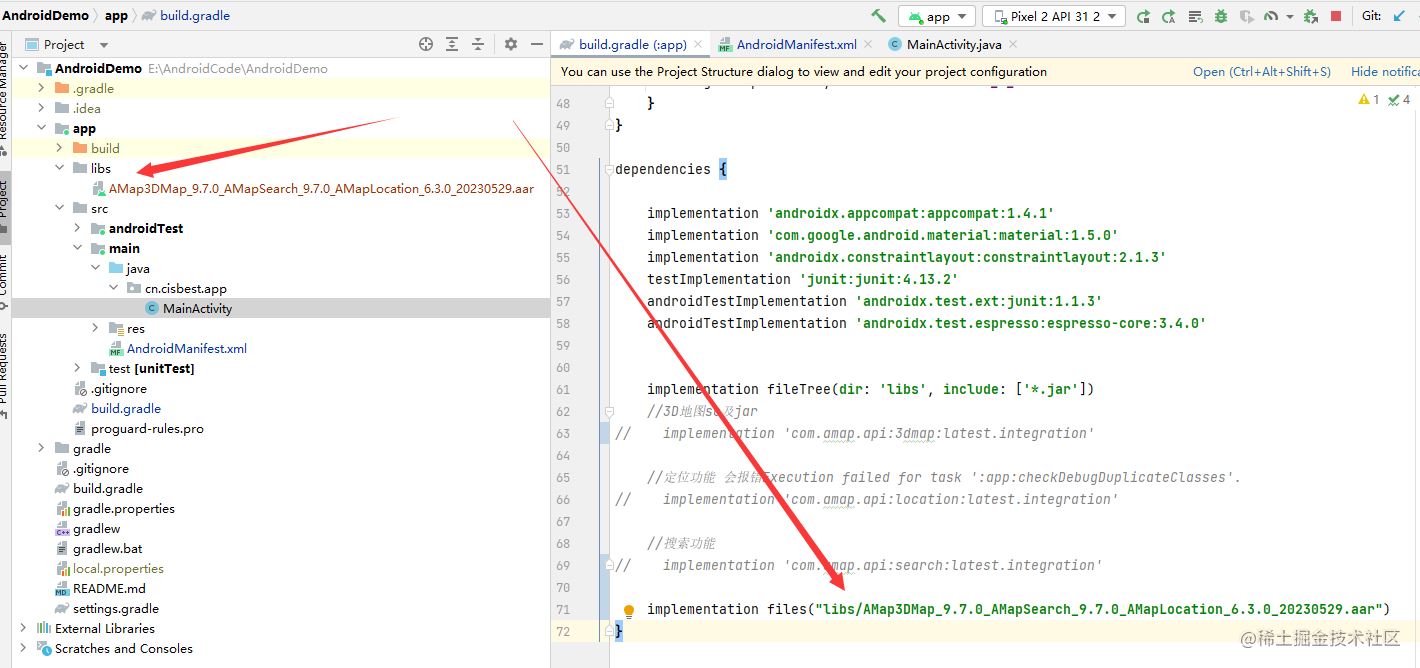This screenshot has width=1420, height=668.
Task: Collapse the AndroidDemo root node
Action: [23, 68]
